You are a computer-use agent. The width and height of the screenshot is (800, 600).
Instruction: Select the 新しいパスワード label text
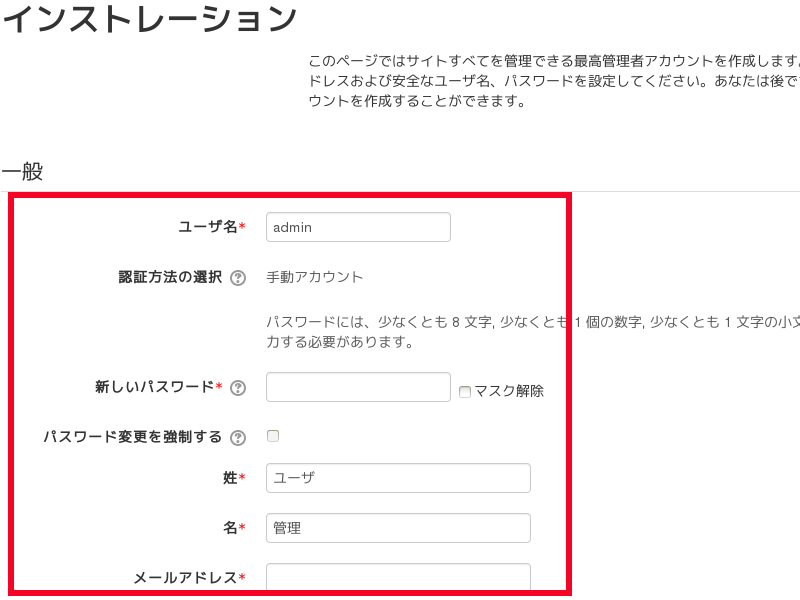[x=154, y=387]
